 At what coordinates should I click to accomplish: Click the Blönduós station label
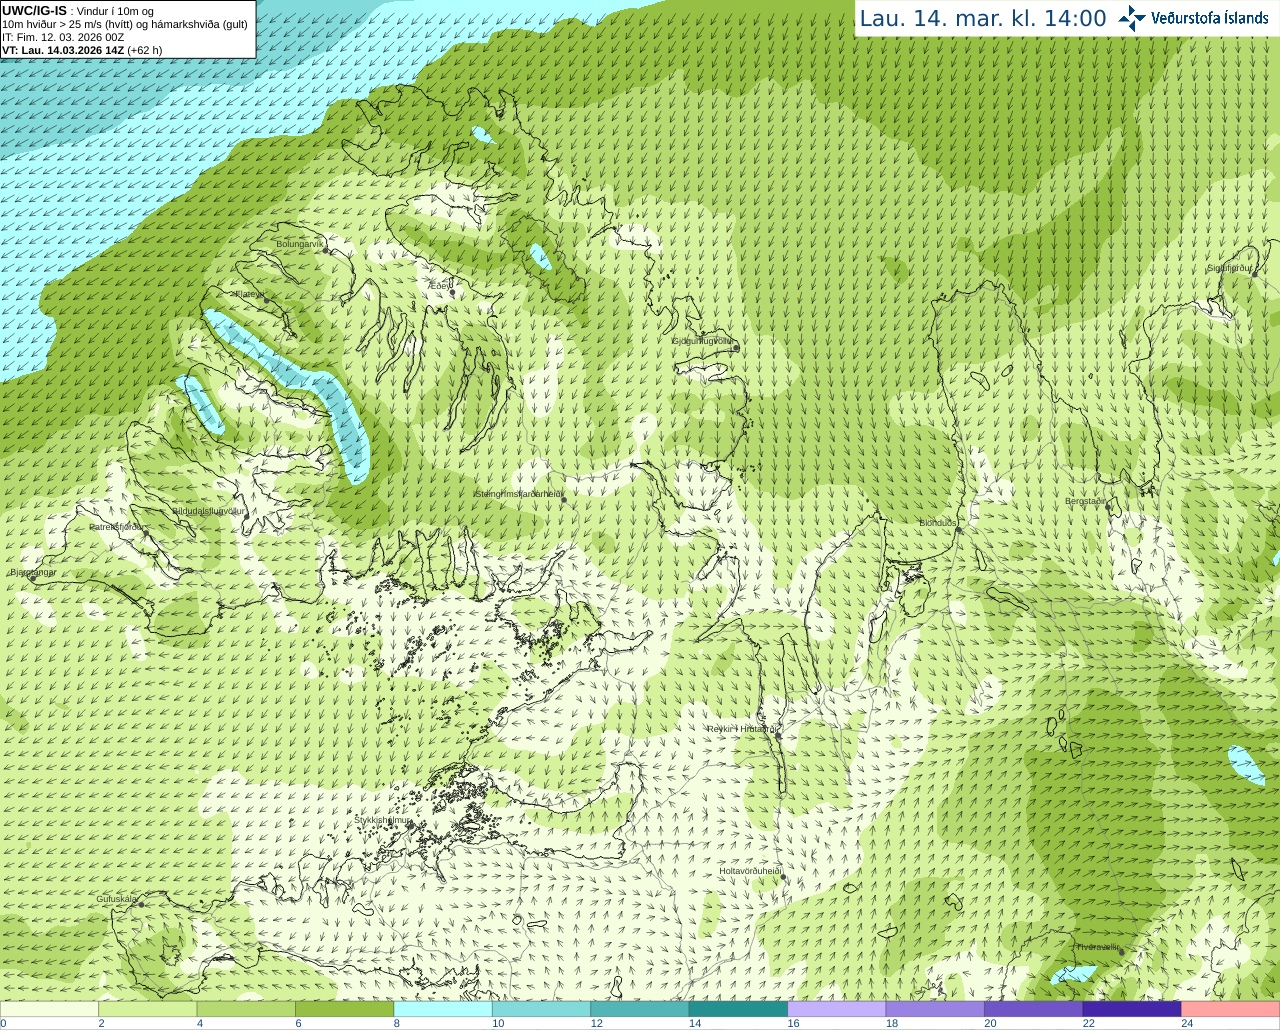pyautogui.click(x=938, y=523)
